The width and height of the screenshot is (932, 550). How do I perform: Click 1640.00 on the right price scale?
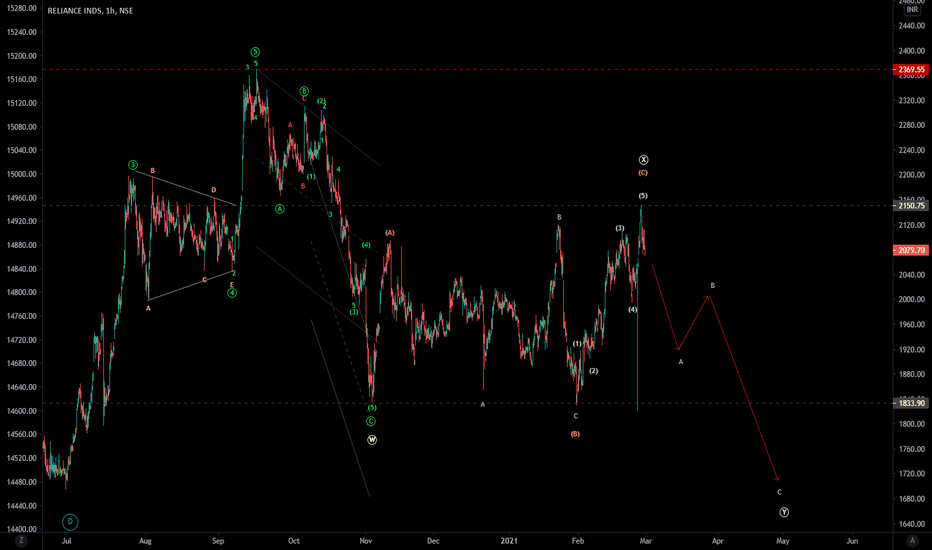click(x=912, y=524)
